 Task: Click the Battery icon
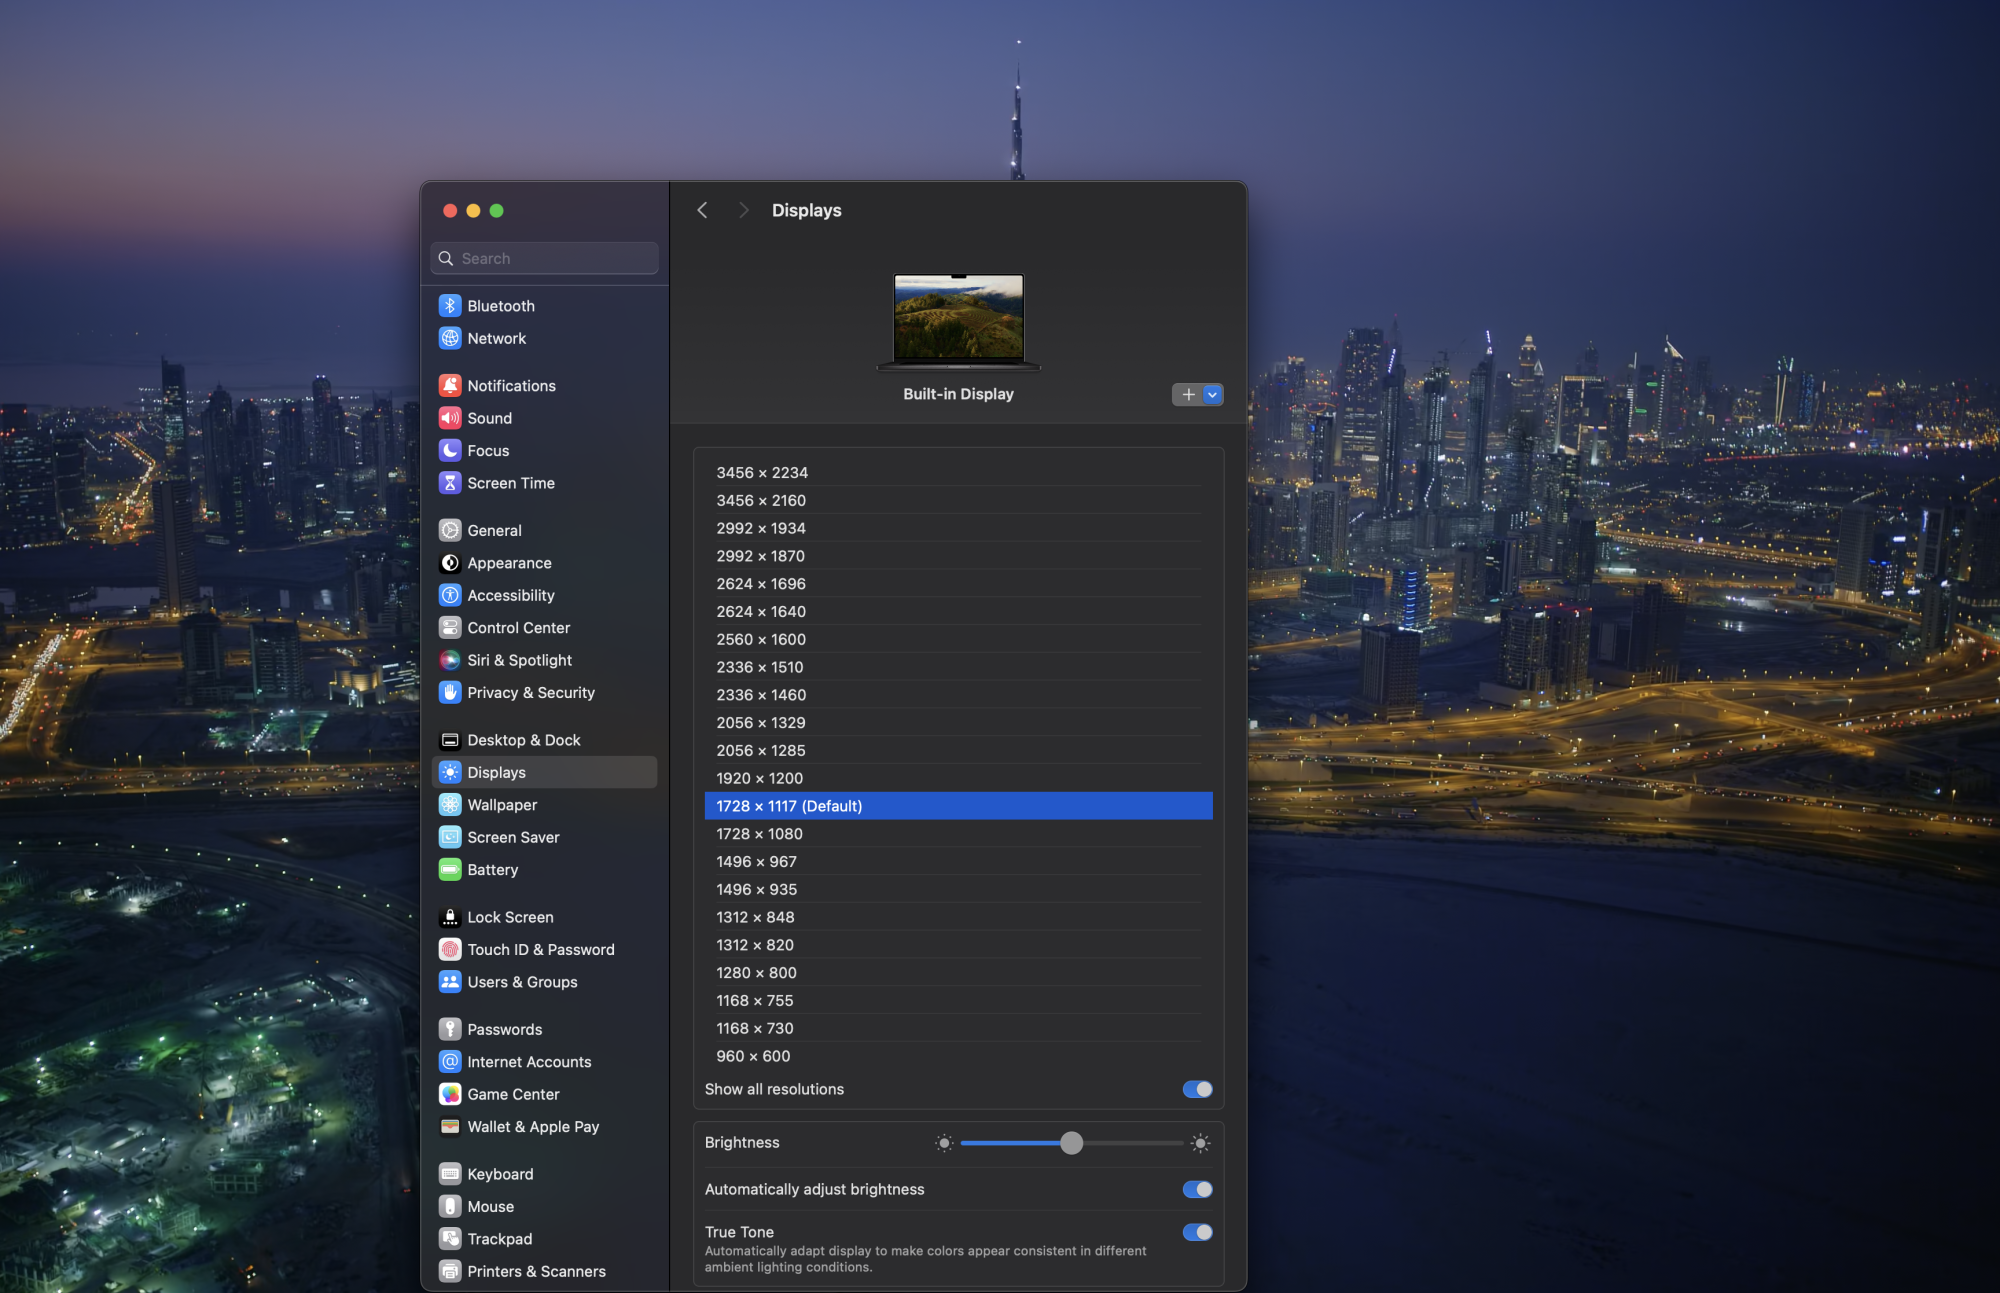pos(450,870)
